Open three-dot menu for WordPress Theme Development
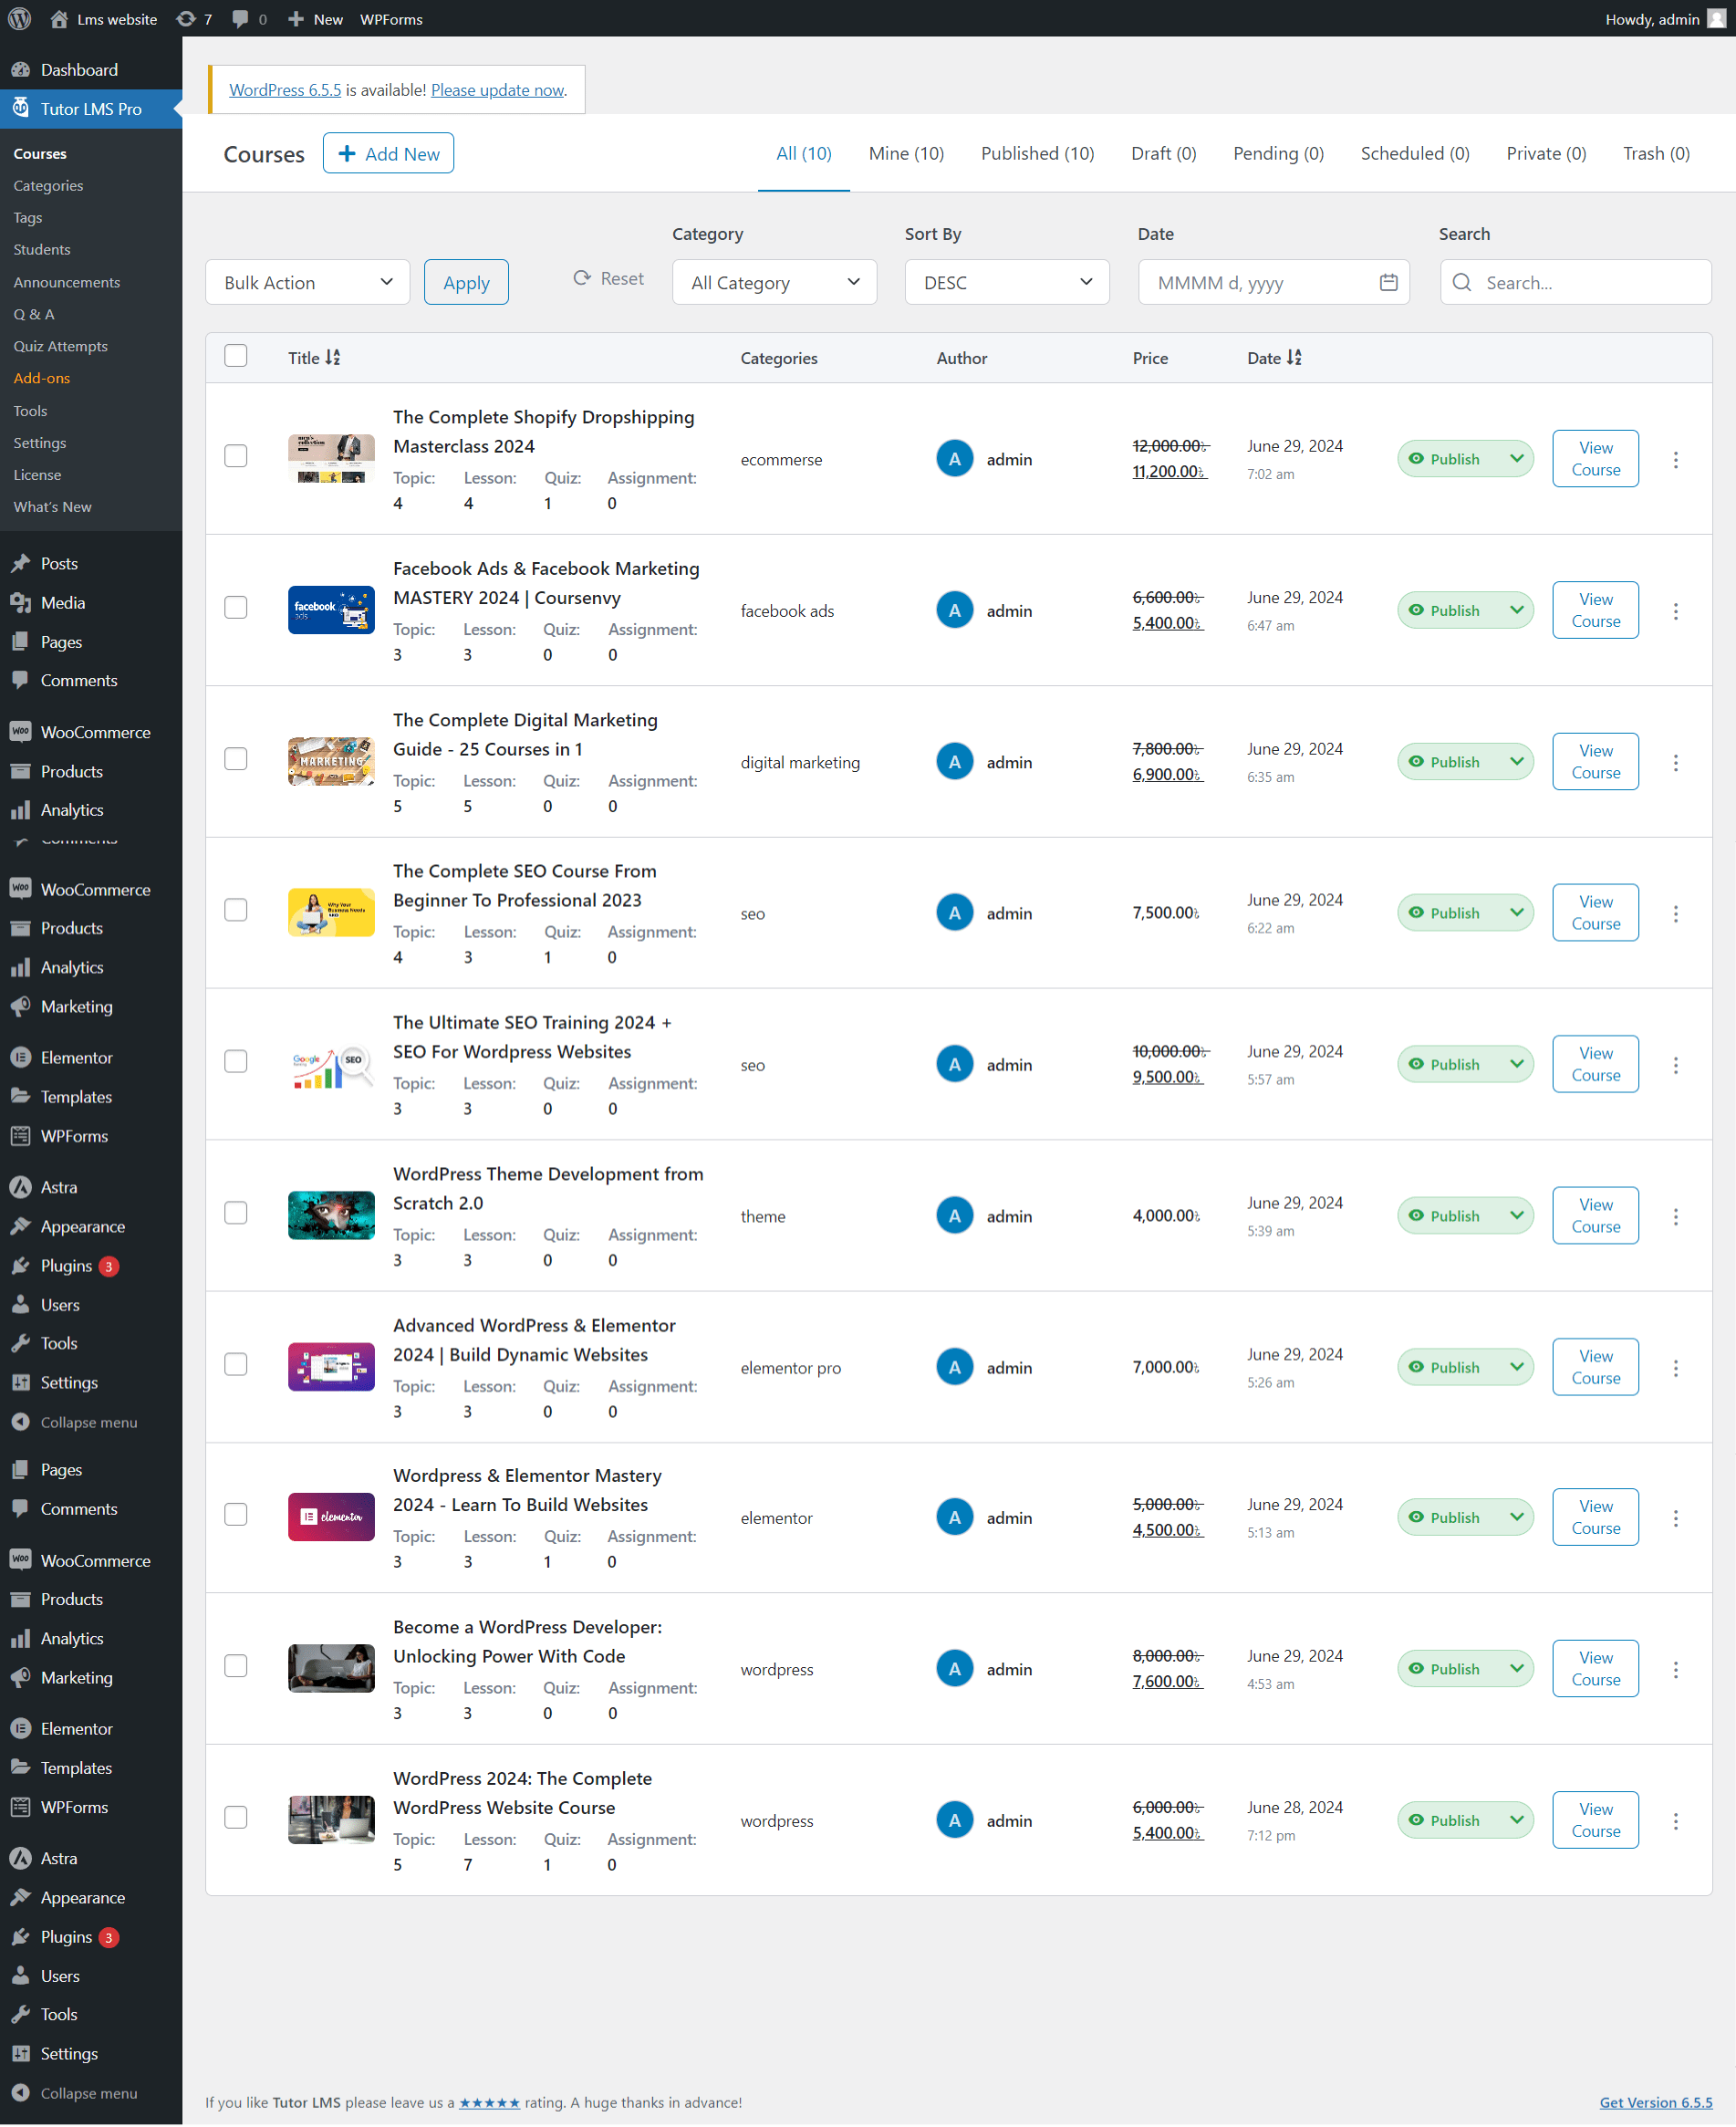Viewport: 1736px width, 2127px height. [1675, 1216]
